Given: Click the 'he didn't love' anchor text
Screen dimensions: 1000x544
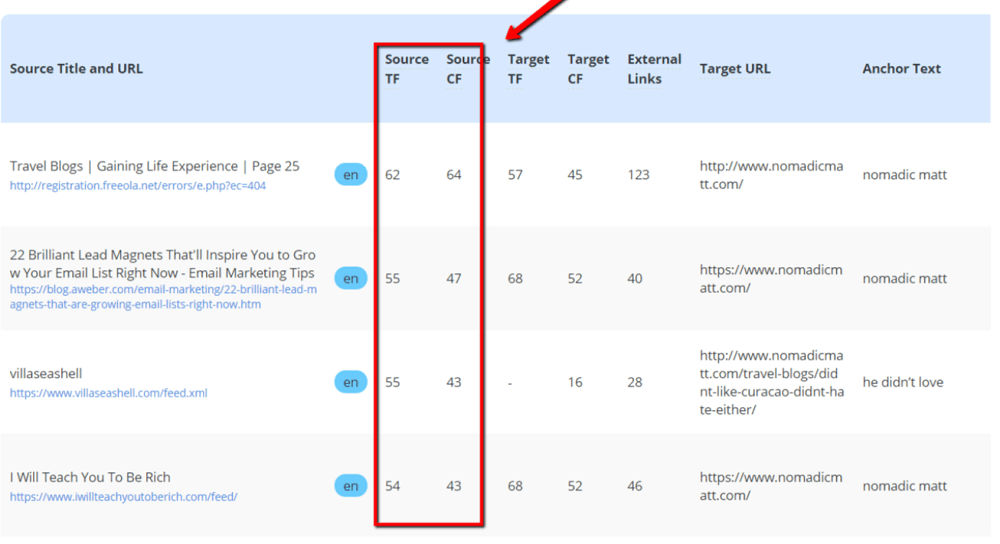Looking at the screenshot, I should tap(902, 383).
